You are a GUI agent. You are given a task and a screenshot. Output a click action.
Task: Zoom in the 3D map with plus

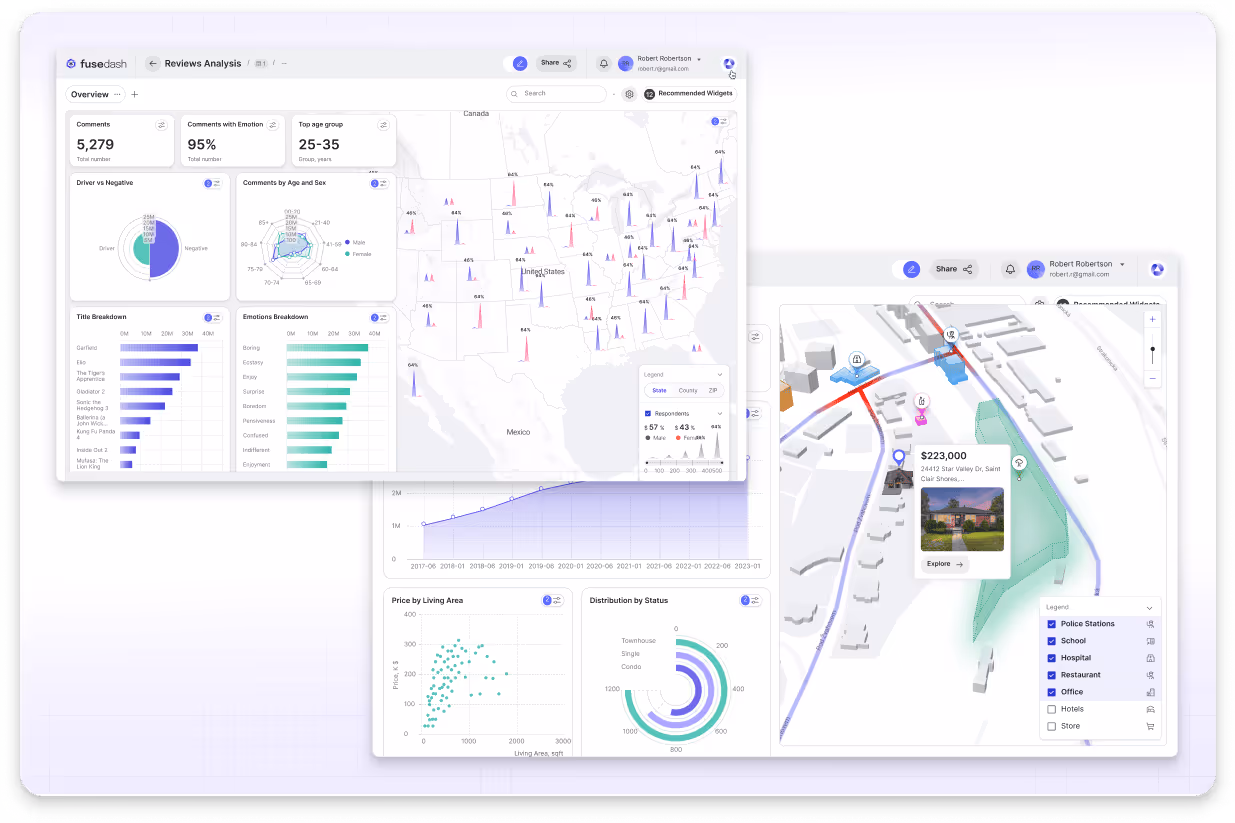(1153, 319)
